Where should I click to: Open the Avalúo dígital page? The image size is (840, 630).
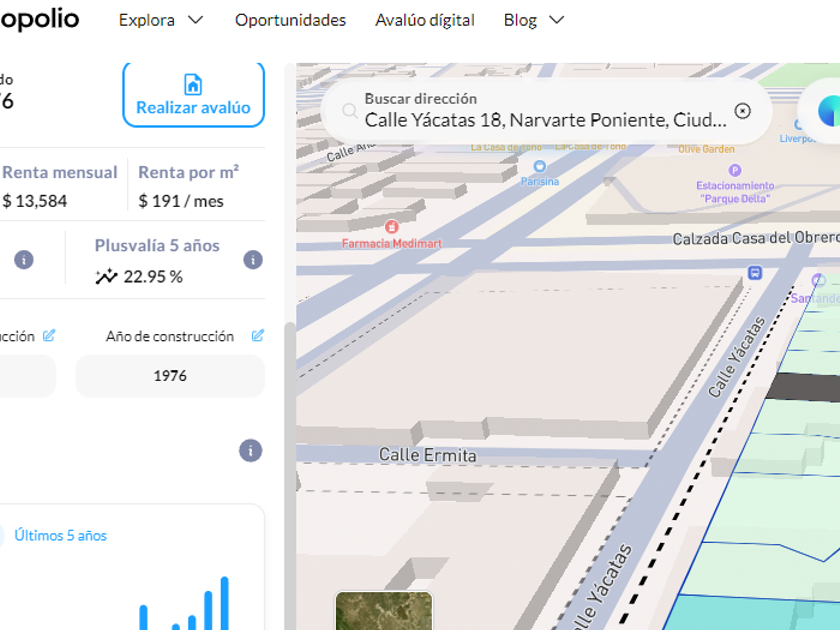click(425, 20)
